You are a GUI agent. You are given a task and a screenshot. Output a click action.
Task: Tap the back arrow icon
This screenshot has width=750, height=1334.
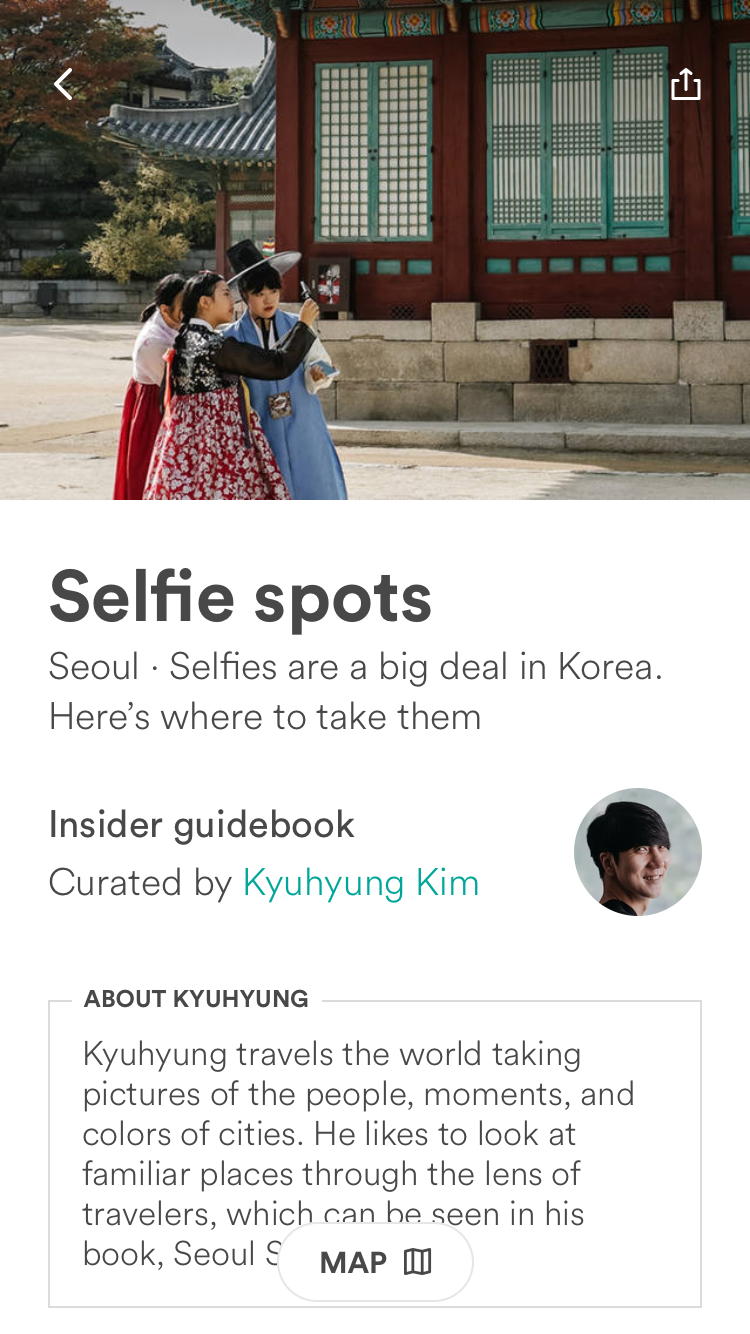coord(64,85)
